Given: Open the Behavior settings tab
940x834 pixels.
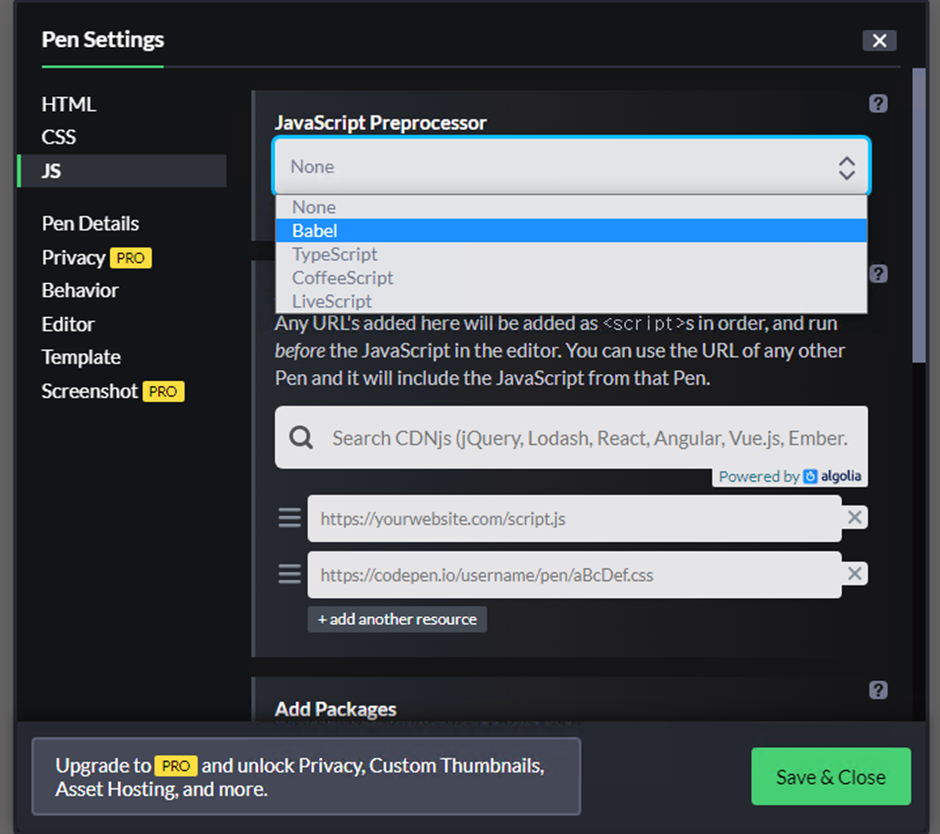Looking at the screenshot, I should coord(80,291).
